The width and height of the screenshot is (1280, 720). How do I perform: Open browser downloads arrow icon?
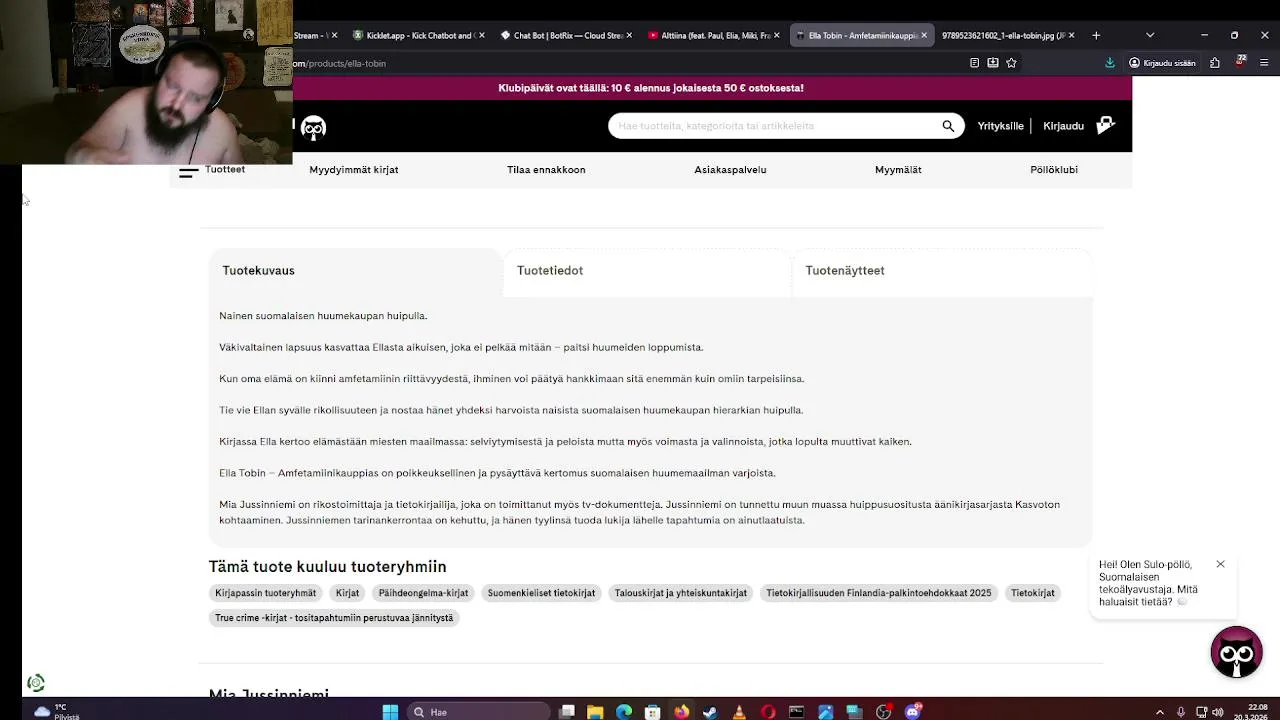point(1110,62)
